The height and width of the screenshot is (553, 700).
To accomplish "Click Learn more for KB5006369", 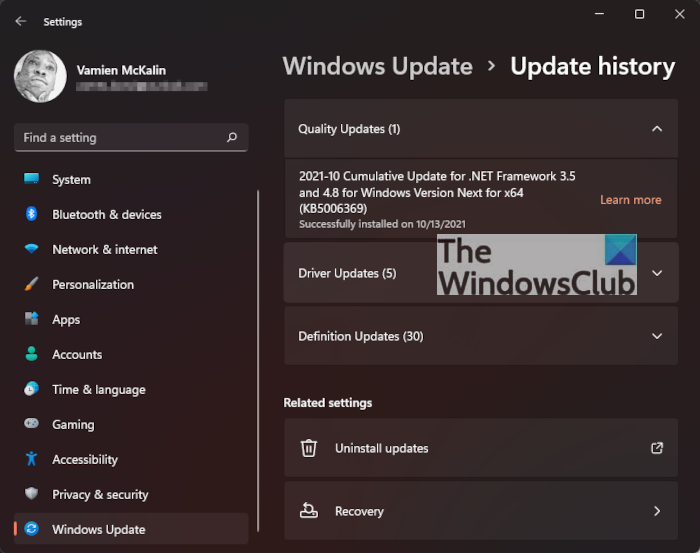I will (630, 200).
